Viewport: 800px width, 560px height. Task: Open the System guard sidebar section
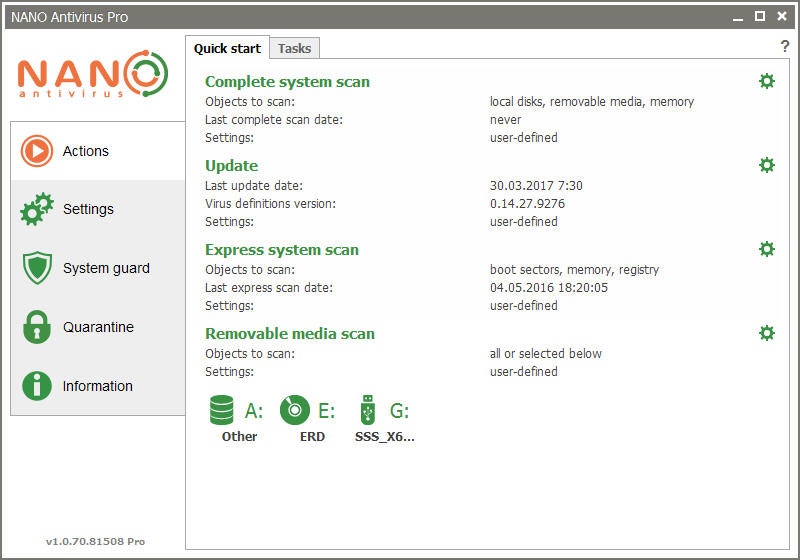point(97,268)
